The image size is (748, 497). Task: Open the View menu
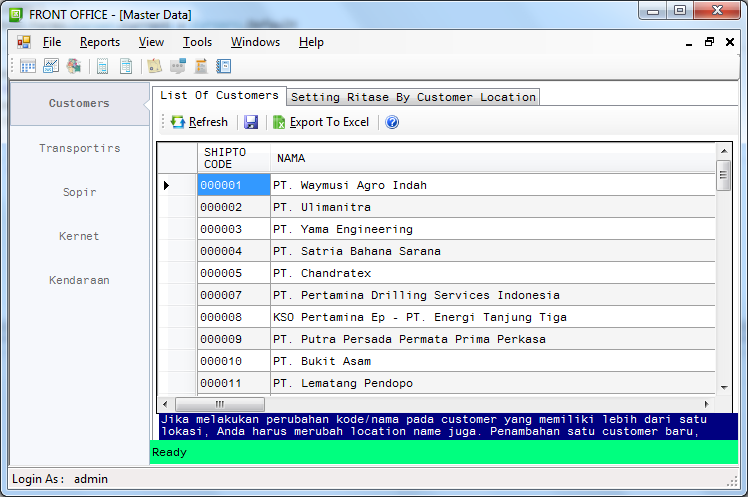151,42
